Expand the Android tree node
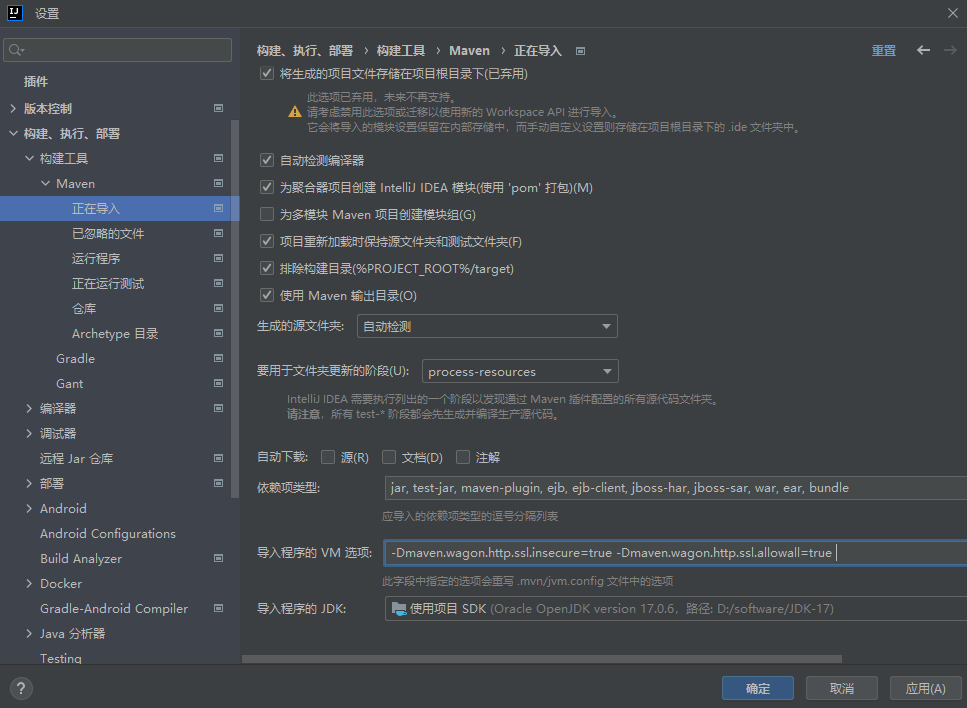The image size is (967, 708). pyautogui.click(x=29, y=508)
